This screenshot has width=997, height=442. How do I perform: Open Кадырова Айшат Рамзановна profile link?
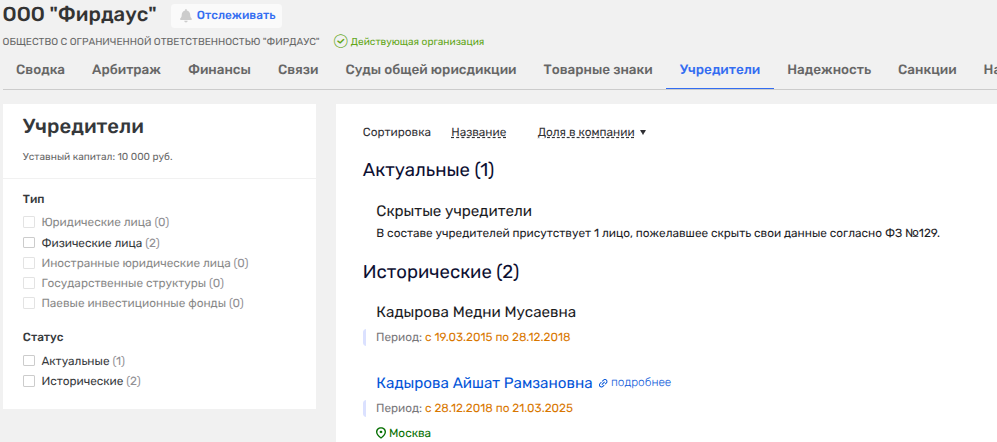[x=483, y=383]
